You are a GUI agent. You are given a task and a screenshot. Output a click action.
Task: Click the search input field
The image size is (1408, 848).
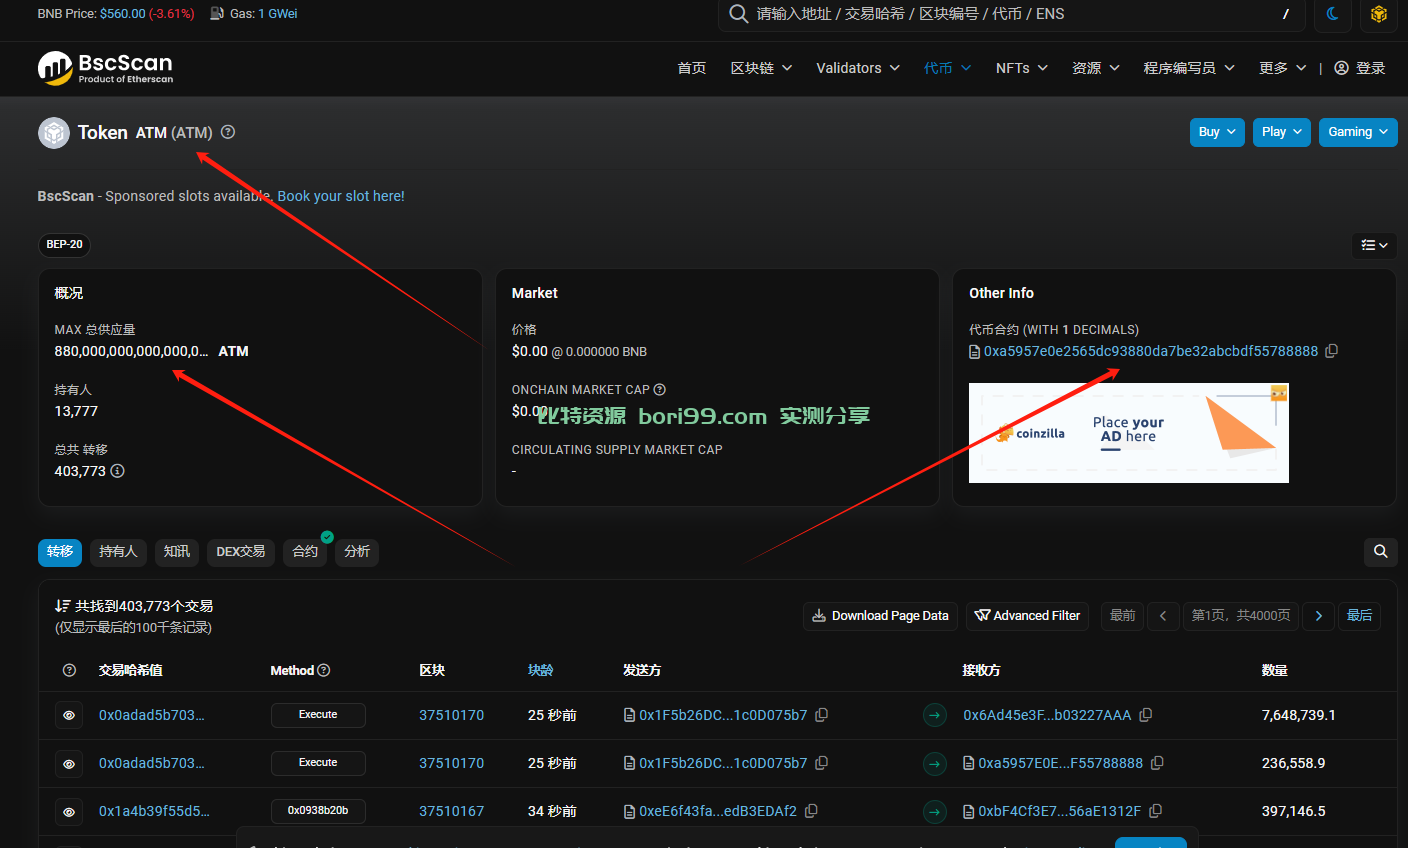(x=1010, y=14)
